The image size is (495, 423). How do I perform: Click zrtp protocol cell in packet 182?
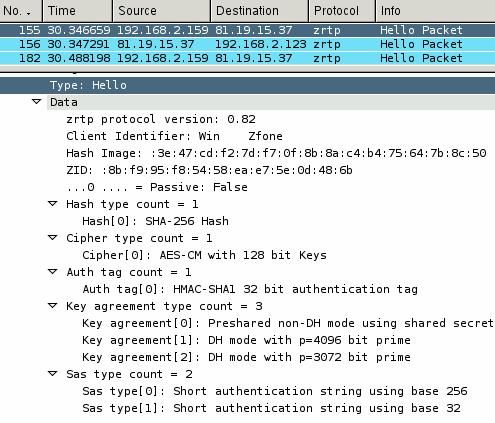coord(327,58)
